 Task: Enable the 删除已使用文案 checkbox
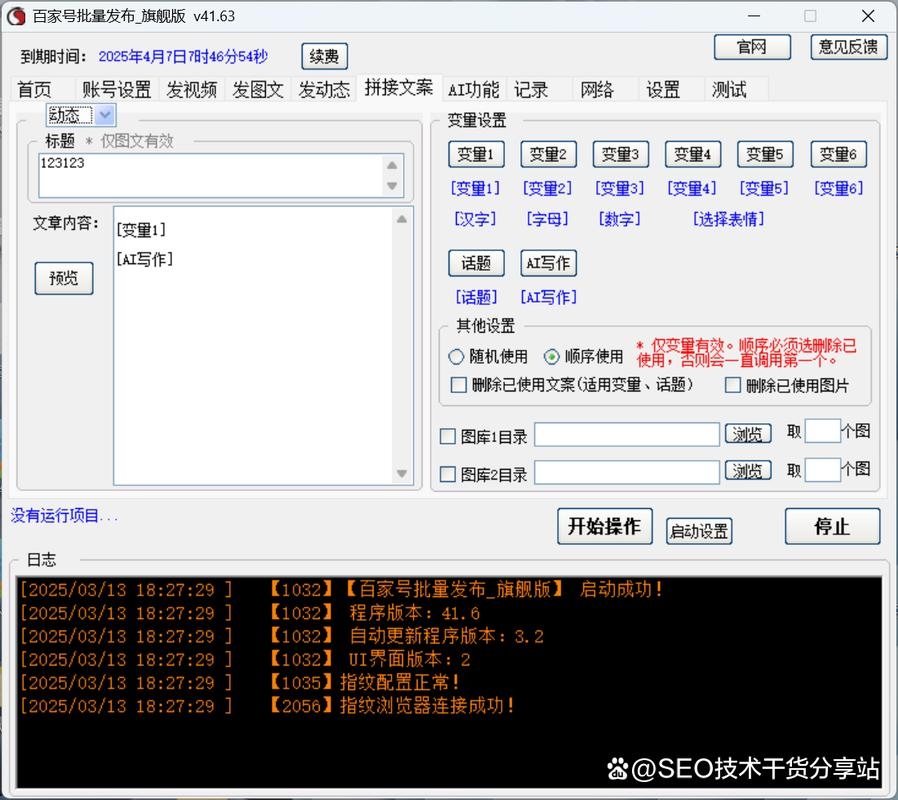click(x=459, y=385)
